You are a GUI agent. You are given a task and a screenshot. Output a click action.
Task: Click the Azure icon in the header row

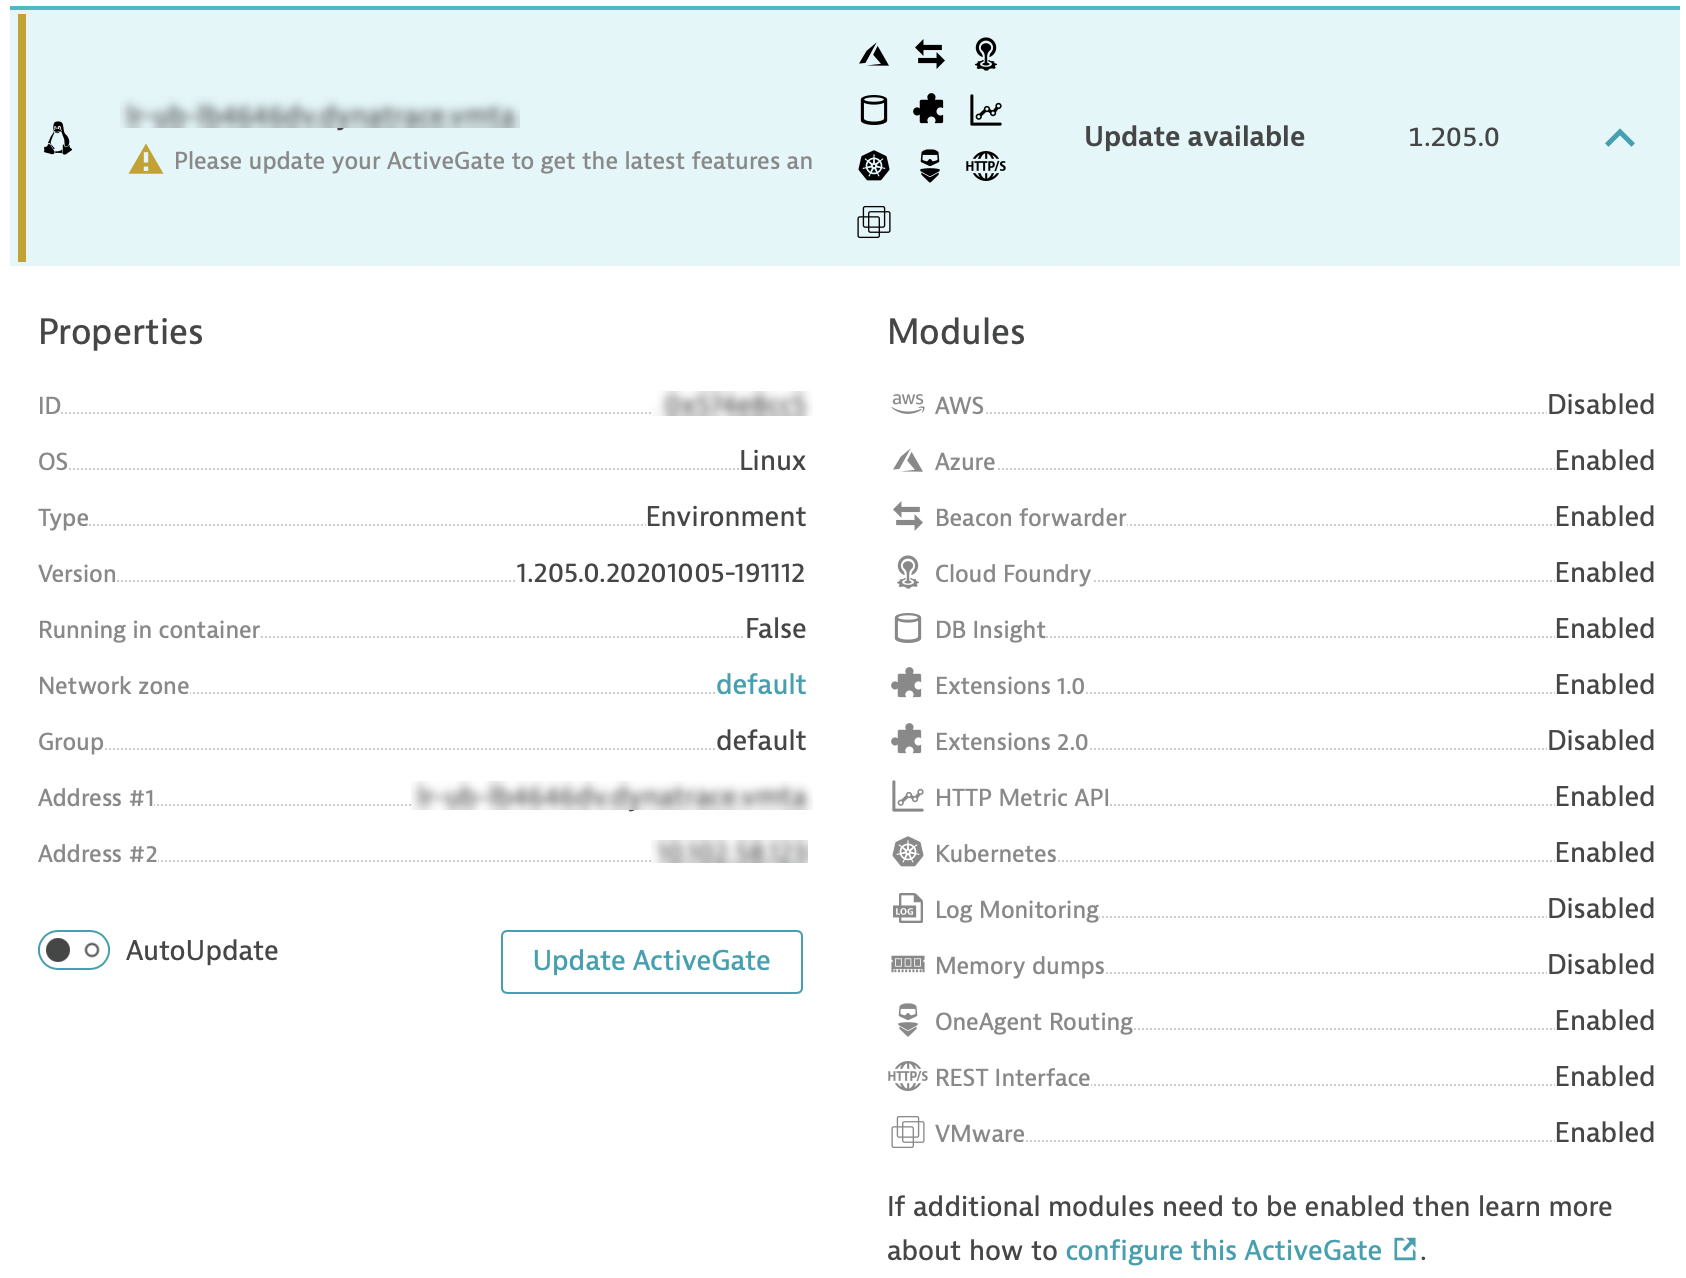click(x=874, y=54)
